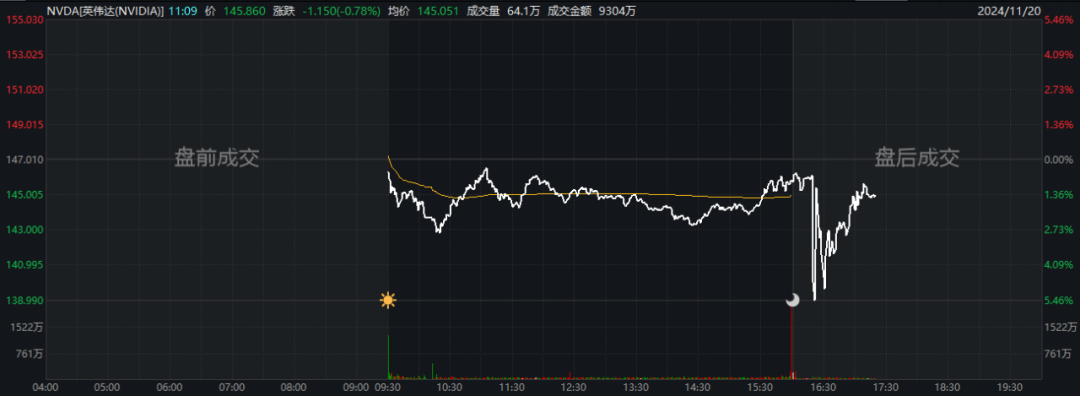This screenshot has width=1080, height=396.
Task: Click the 147.010 price axis label
Action: coord(26,160)
